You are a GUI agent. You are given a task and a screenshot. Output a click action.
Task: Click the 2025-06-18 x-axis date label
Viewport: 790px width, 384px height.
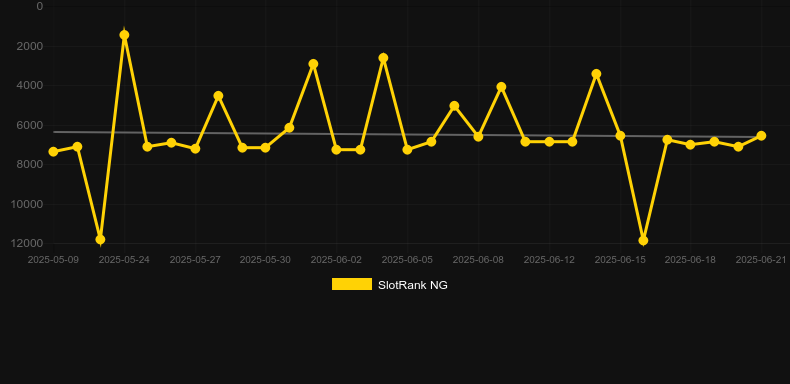pyautogui.click(x=690, y=260)
